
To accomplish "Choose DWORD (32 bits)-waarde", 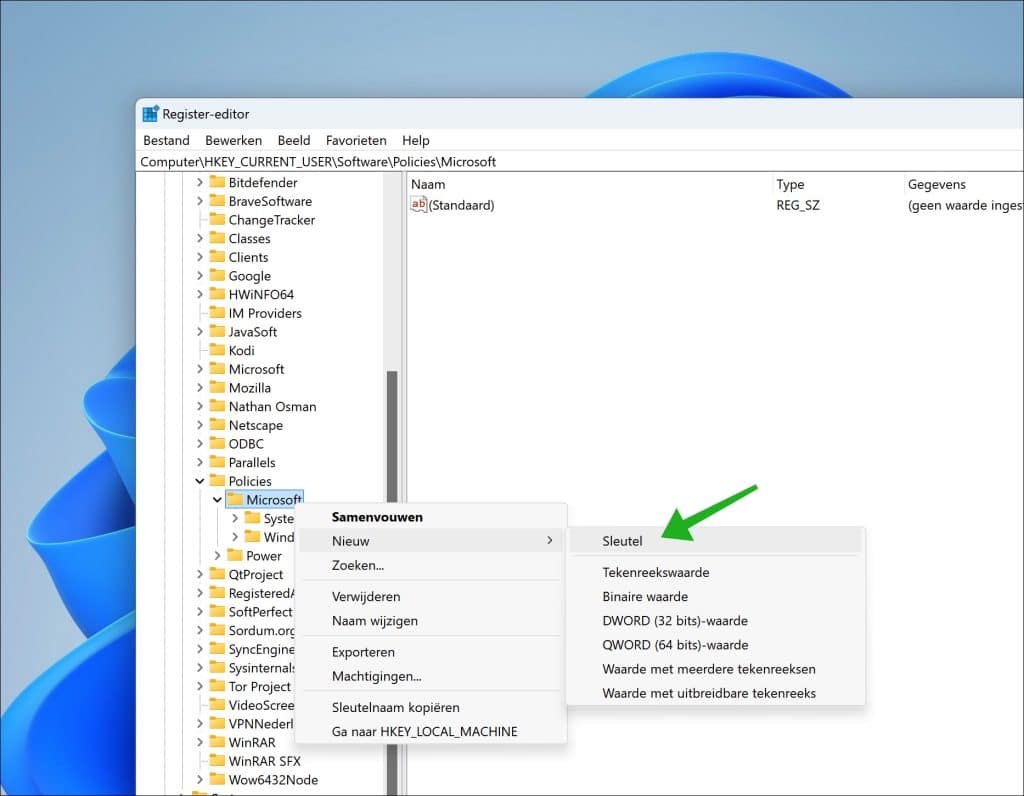I will [716, 620].
